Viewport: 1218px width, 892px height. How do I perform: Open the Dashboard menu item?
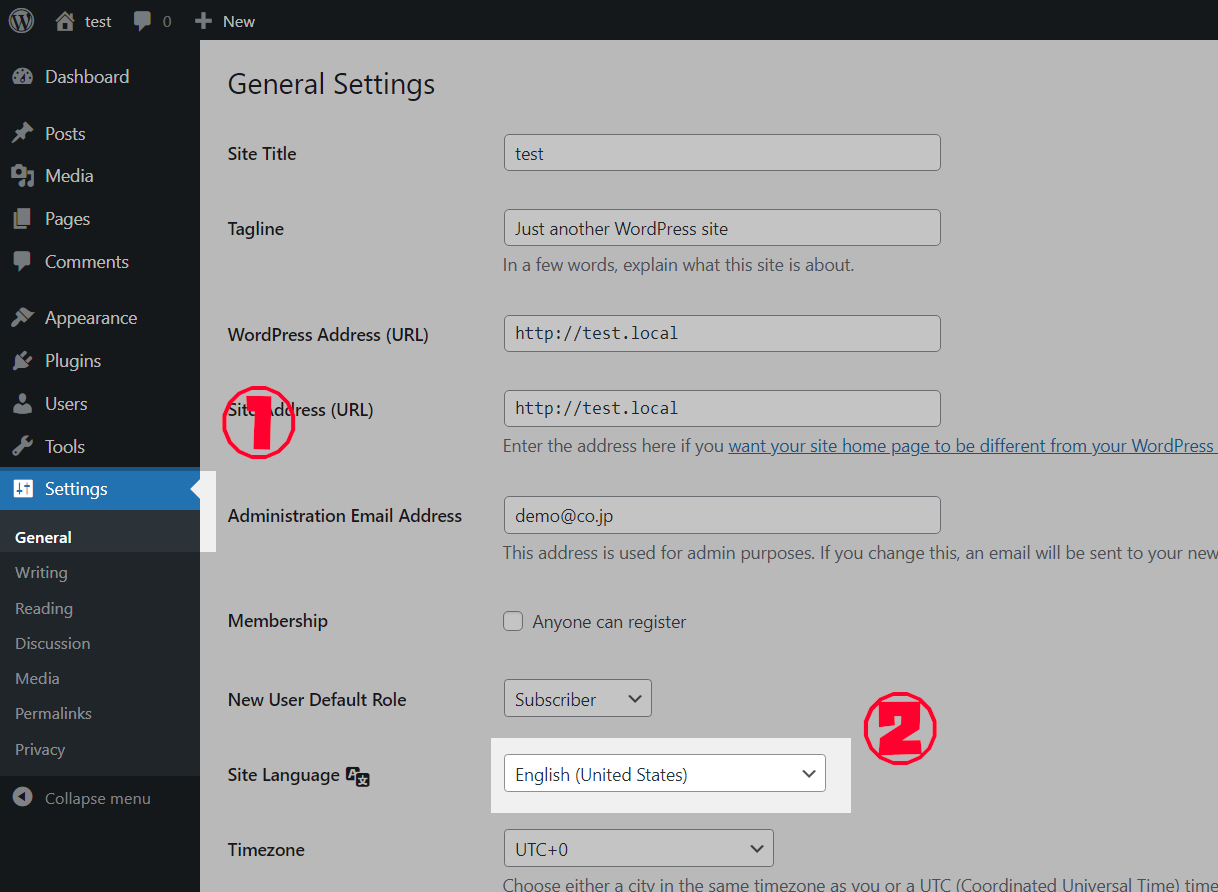[87, 77]
